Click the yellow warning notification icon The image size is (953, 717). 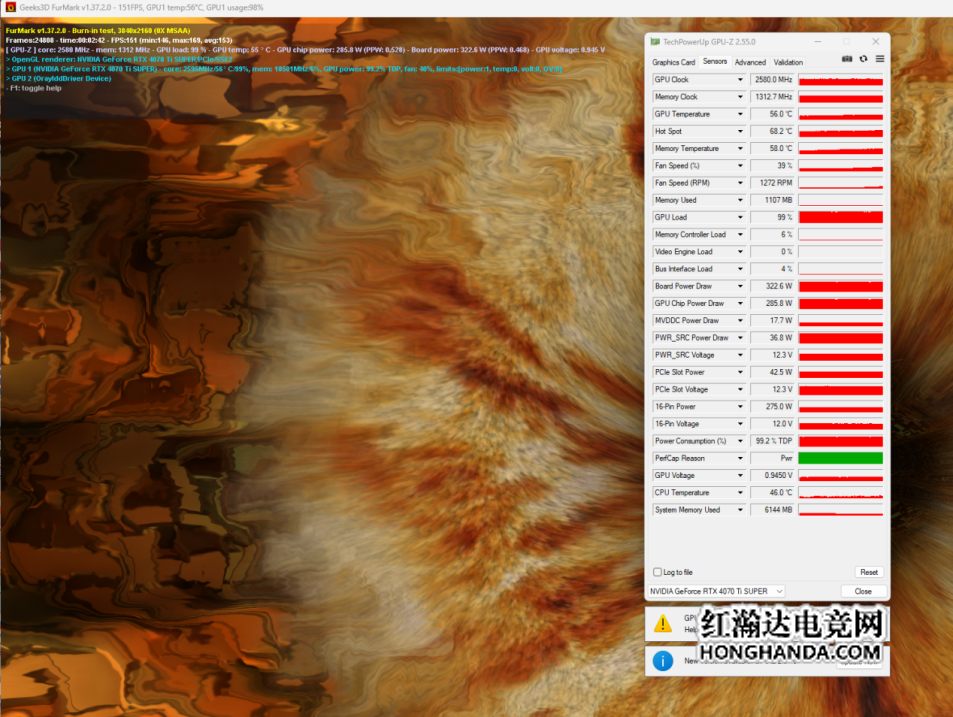pos(662,623)
